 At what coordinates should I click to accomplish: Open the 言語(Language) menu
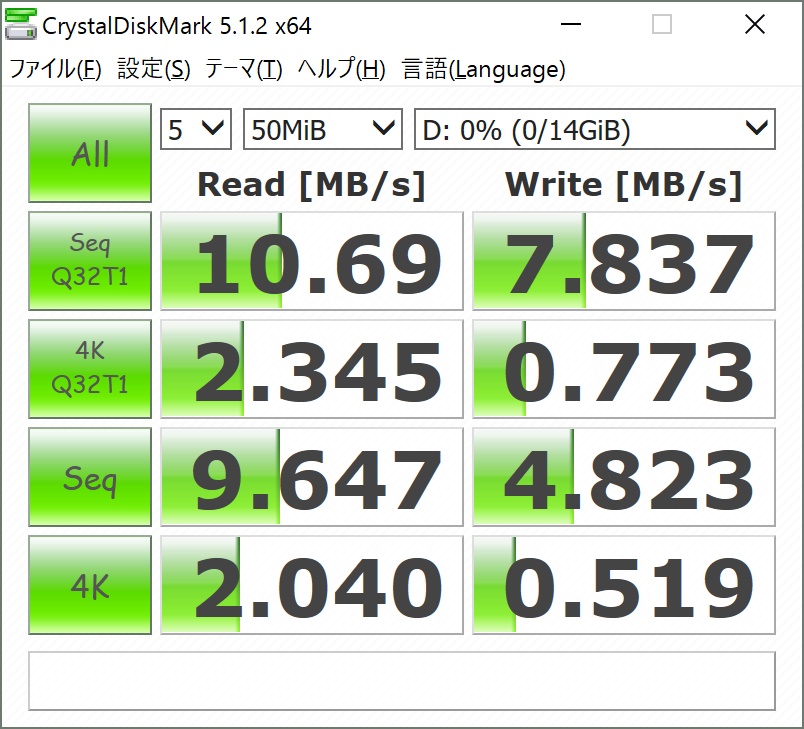(484, 69)
